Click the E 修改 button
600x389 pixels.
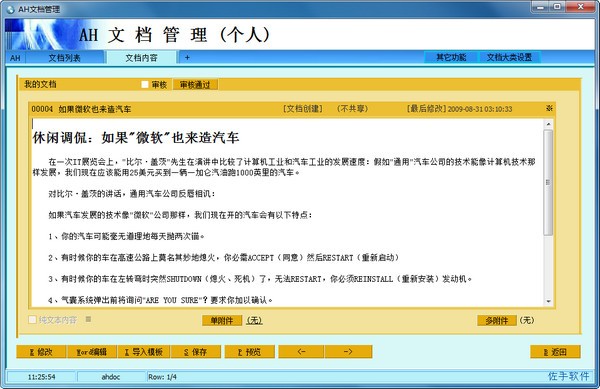point(41,352)
